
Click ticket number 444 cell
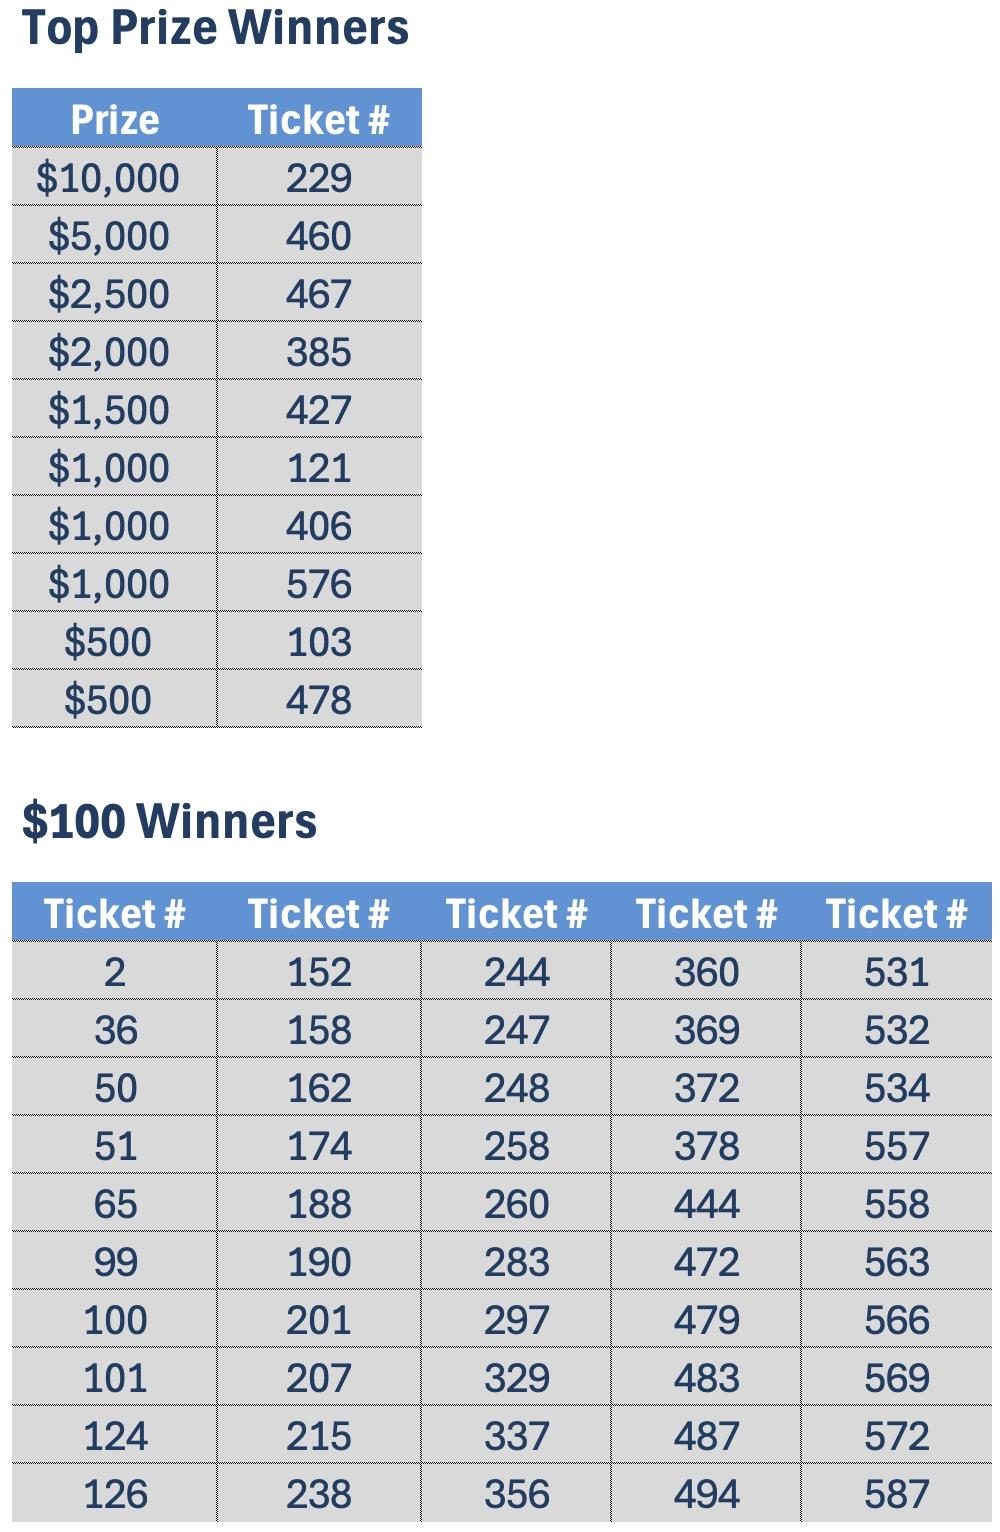pos(707,1204)
